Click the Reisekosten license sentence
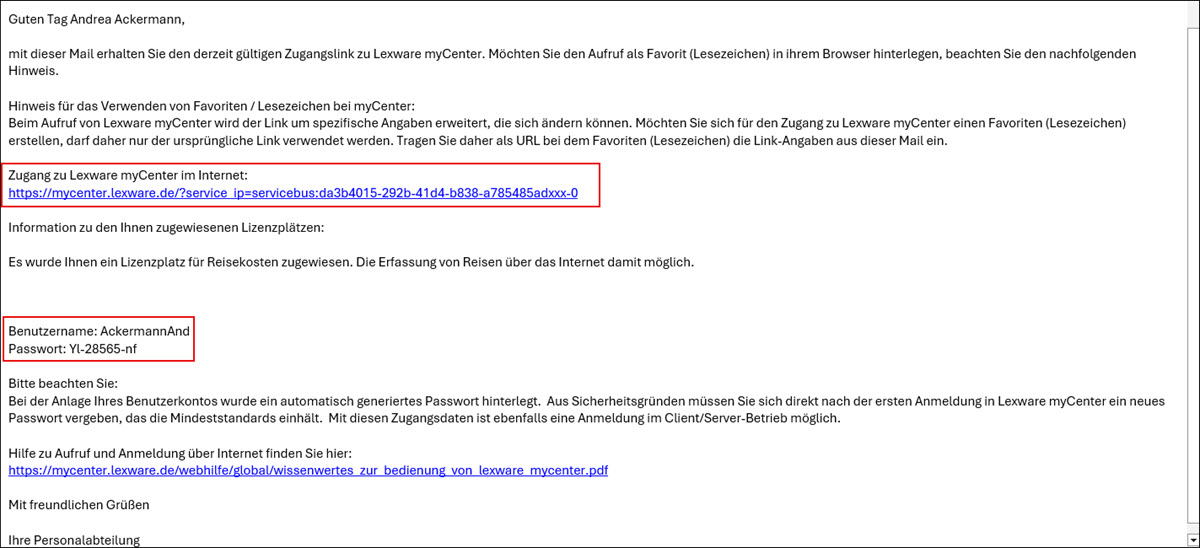1200x548 pixels. [x=350, y=262]
